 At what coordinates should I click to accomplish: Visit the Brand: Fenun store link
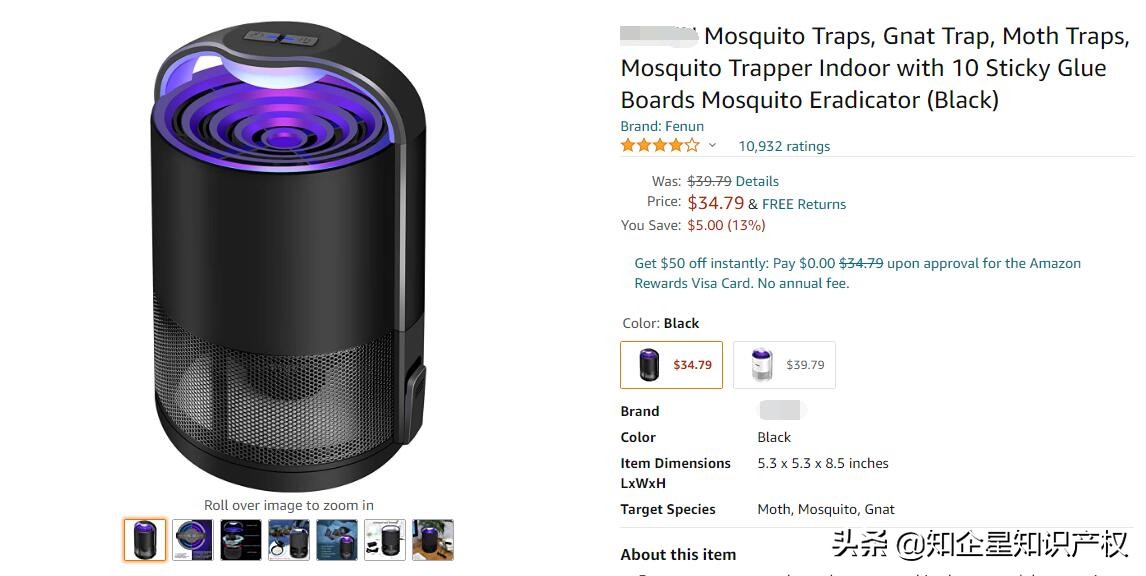[x=662, y=126]
